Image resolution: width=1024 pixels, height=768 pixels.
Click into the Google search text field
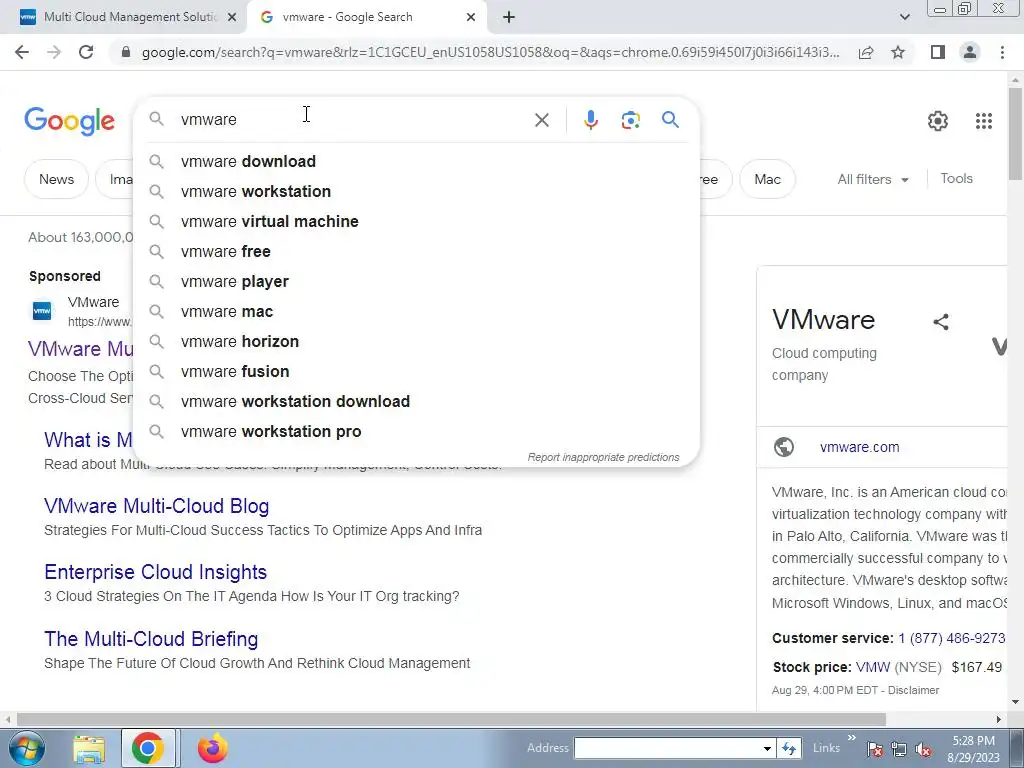point(353,120)
